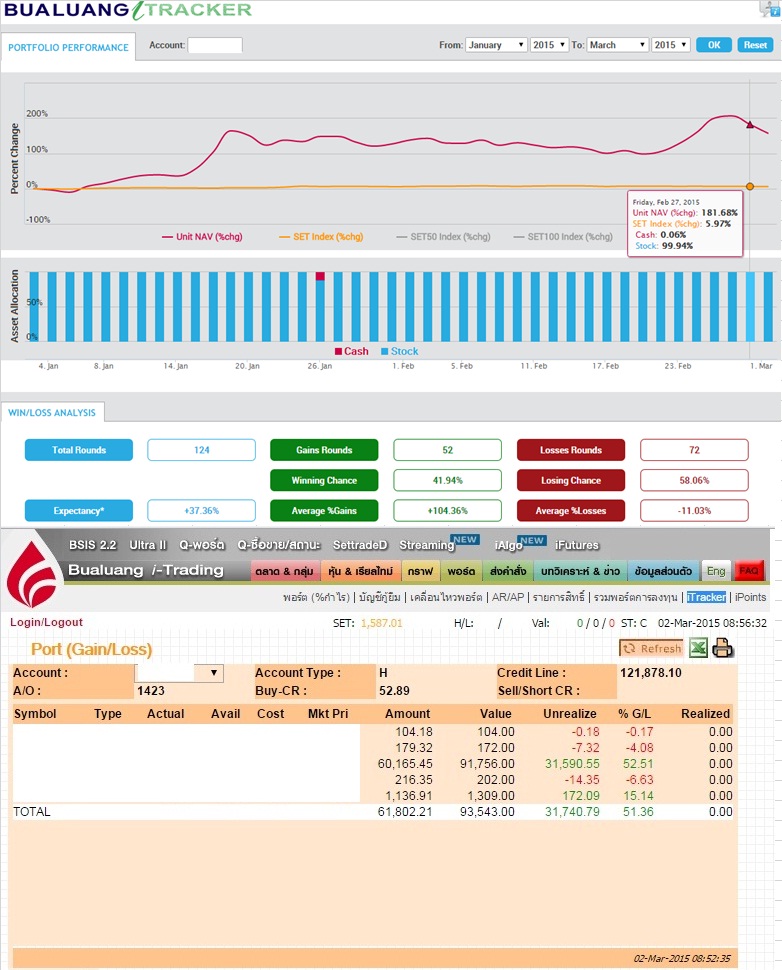The image size is (782, 970).
Task: Click the Unit NAV triangle marker on chart
Action: click(x=750, y=125)
